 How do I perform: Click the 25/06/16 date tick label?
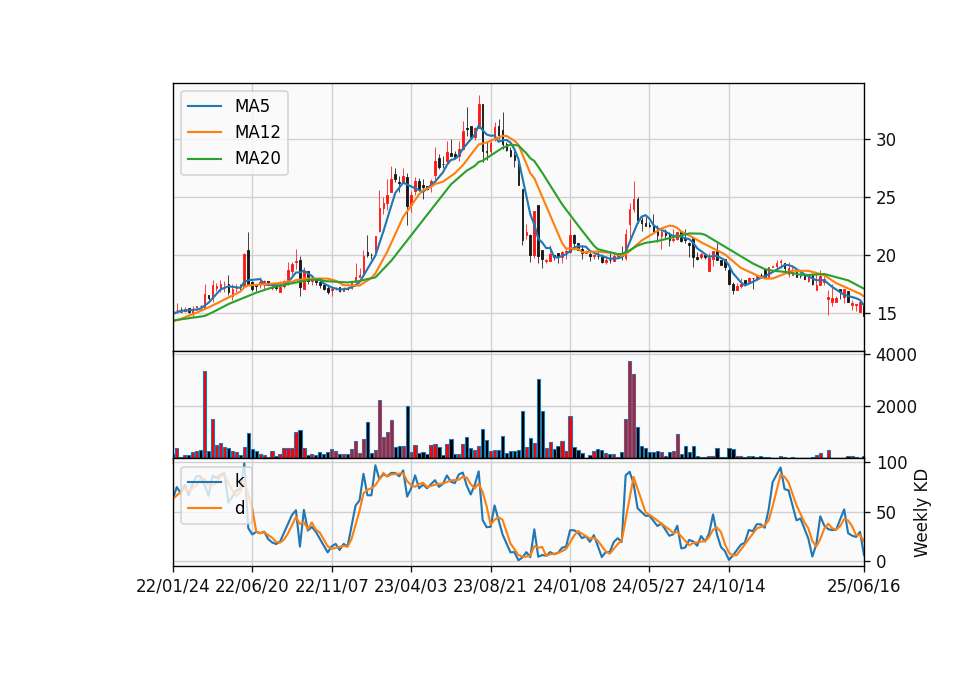(864, 586)
